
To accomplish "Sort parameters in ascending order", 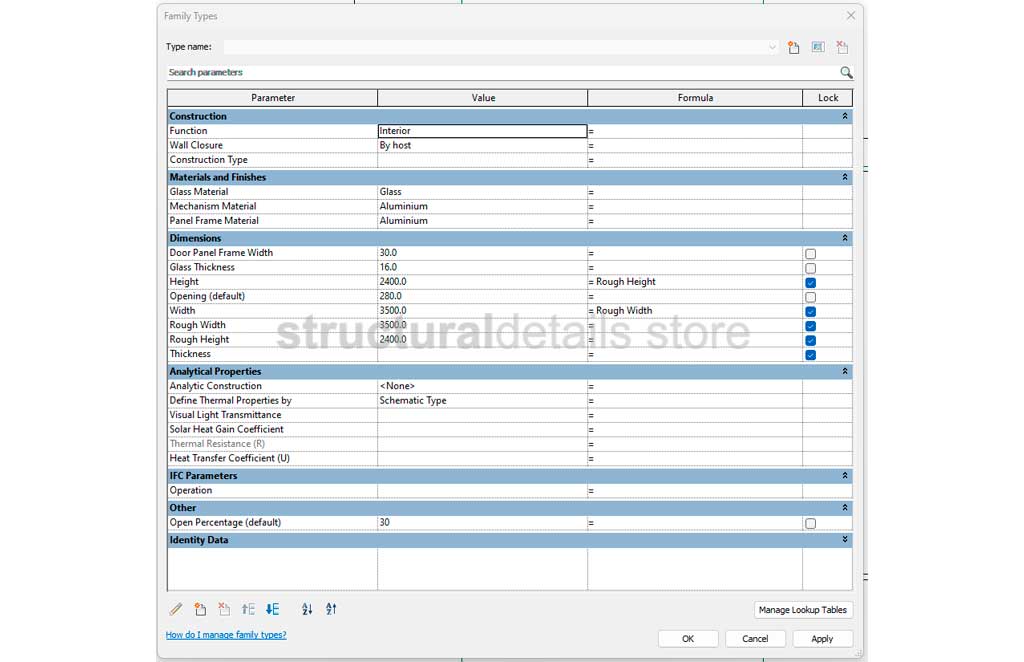I will (x=307, y=609).
